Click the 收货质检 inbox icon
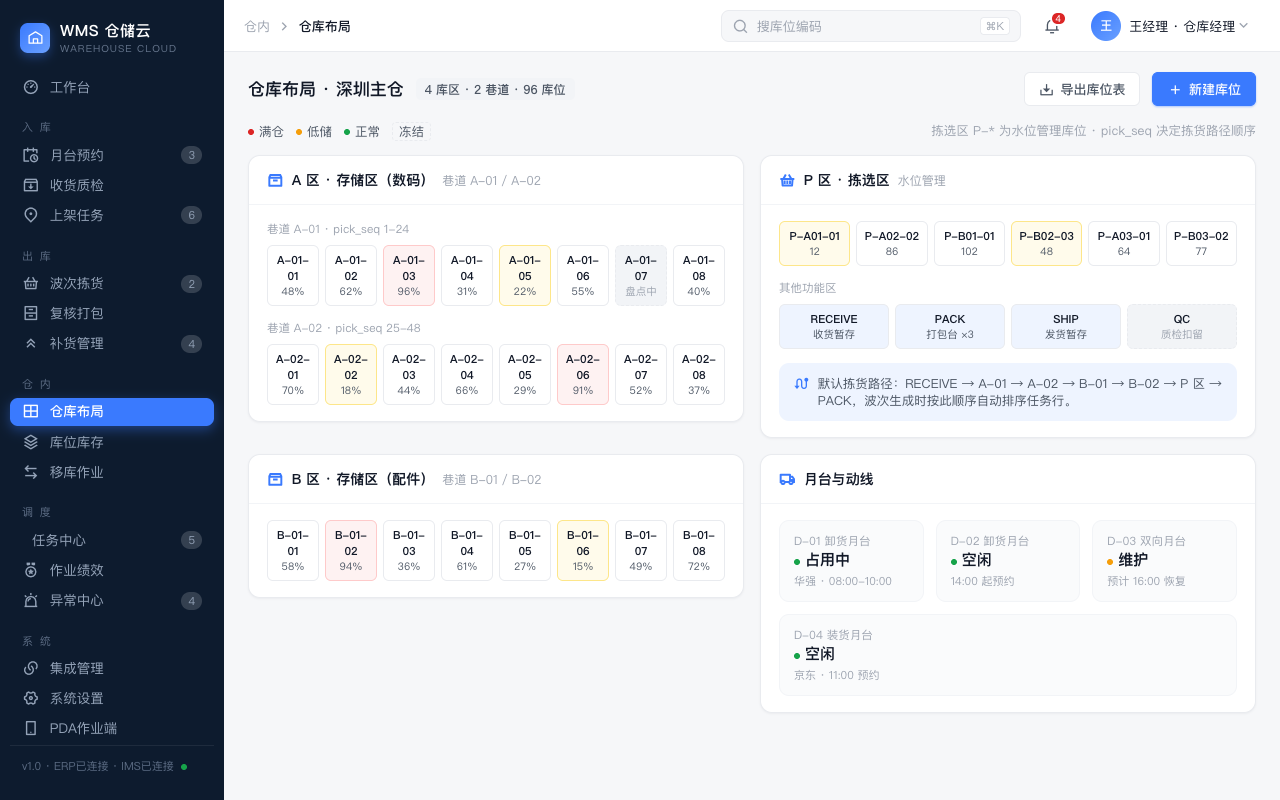This screenshot has width=1280, height=800. [x=31, y=185]
